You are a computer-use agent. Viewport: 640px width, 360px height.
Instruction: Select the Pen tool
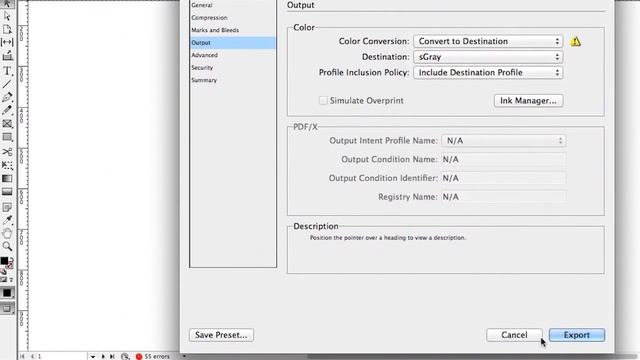(7, 97)
